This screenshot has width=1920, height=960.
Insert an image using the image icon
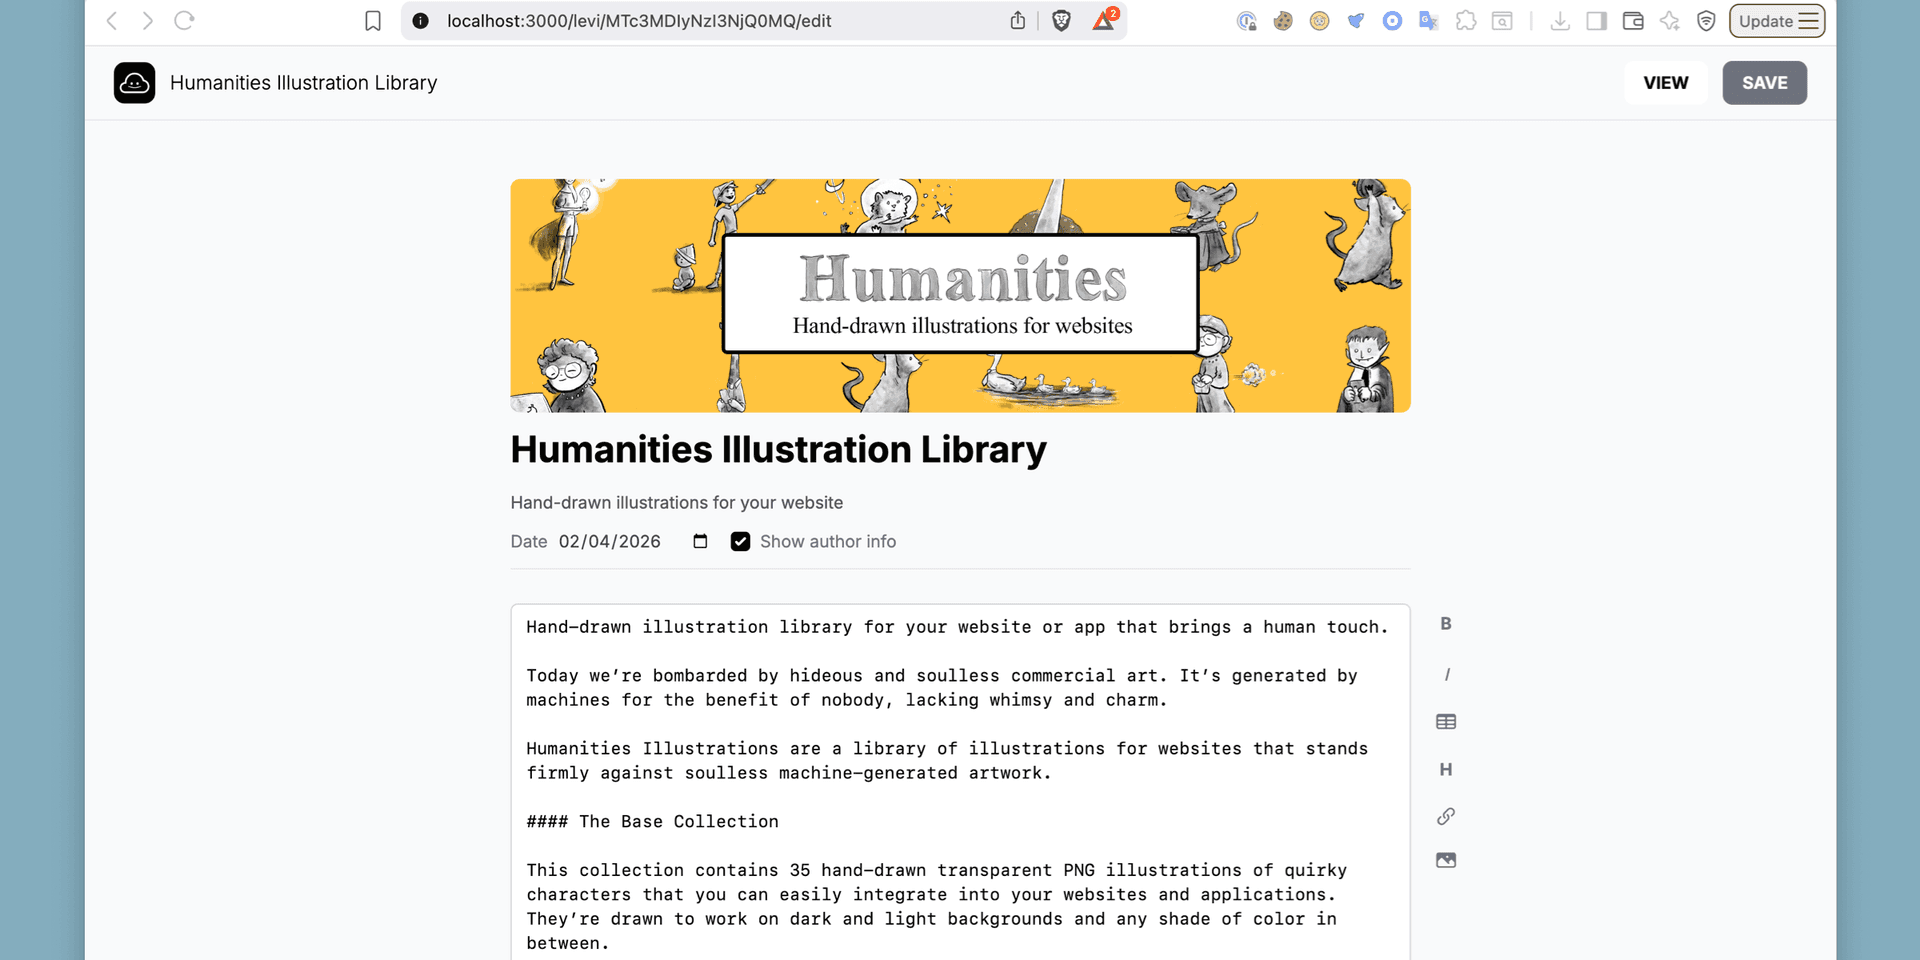1446,859
